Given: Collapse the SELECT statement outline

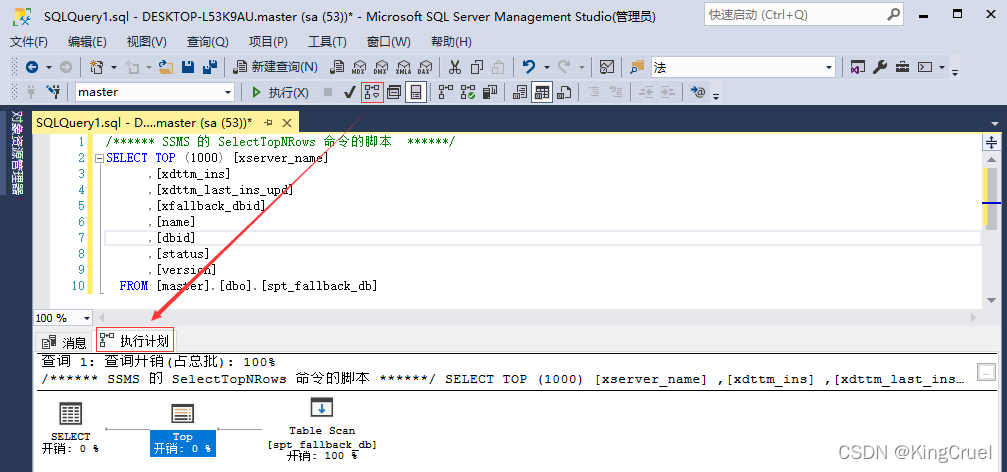Looking at the screenshot, I should coord(99,158).
